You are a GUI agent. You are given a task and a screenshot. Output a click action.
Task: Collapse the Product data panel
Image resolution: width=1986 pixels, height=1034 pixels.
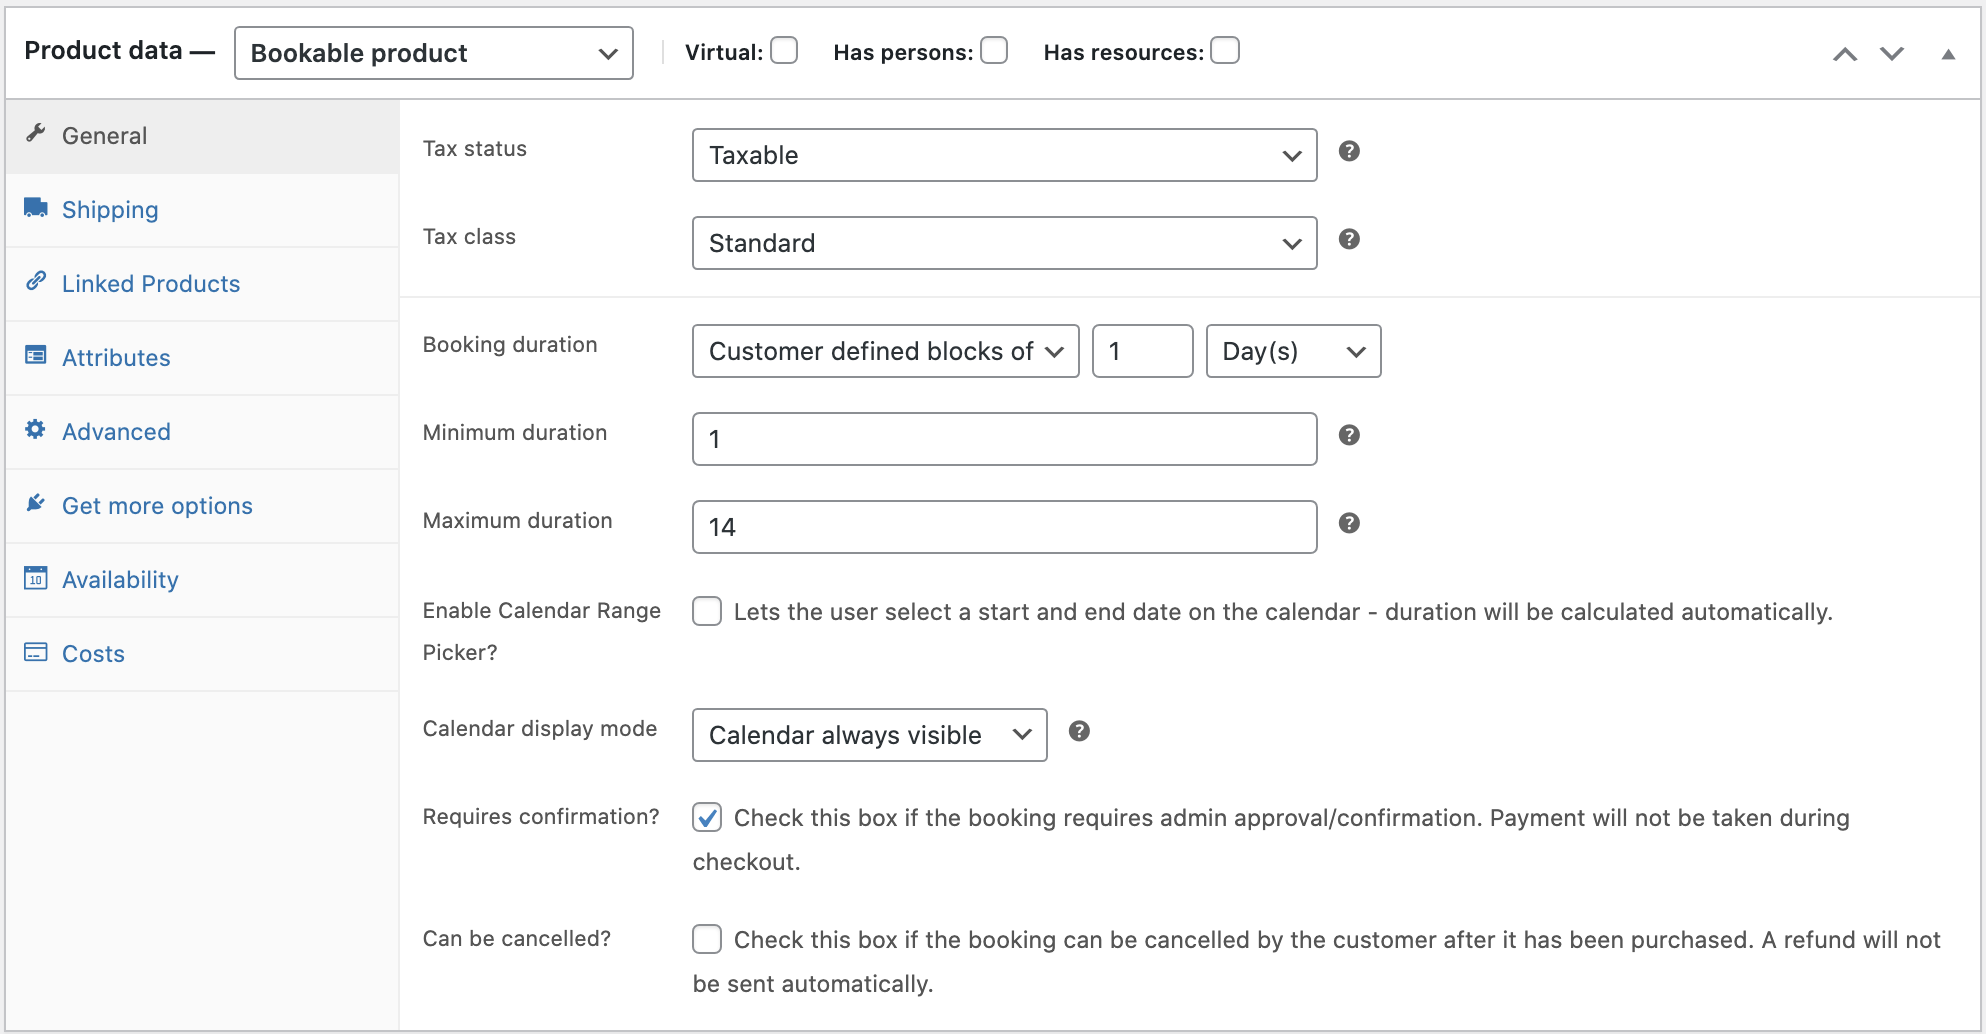[1948, 54]
